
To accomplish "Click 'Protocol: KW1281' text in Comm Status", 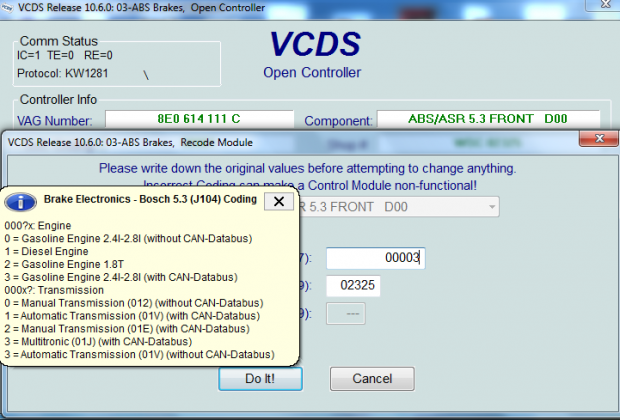I will point(62,73).
